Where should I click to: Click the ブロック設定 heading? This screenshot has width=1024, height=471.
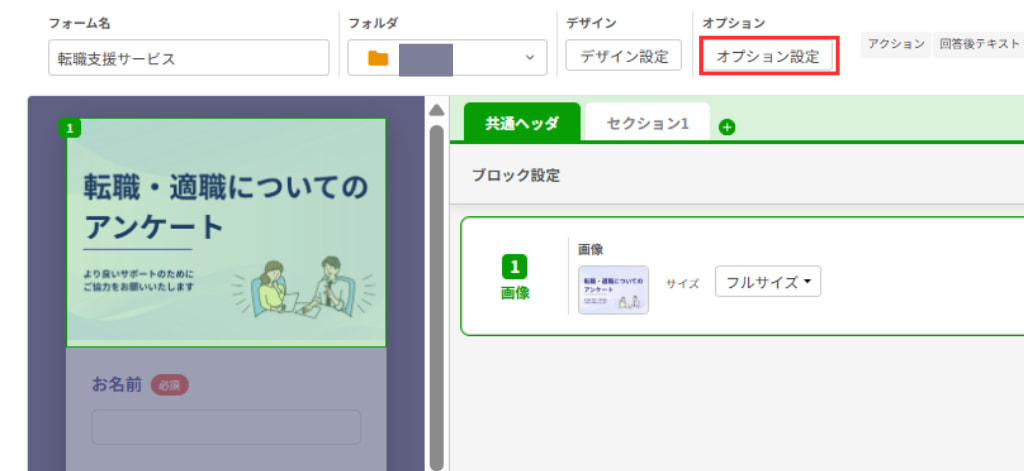(516, 175)
